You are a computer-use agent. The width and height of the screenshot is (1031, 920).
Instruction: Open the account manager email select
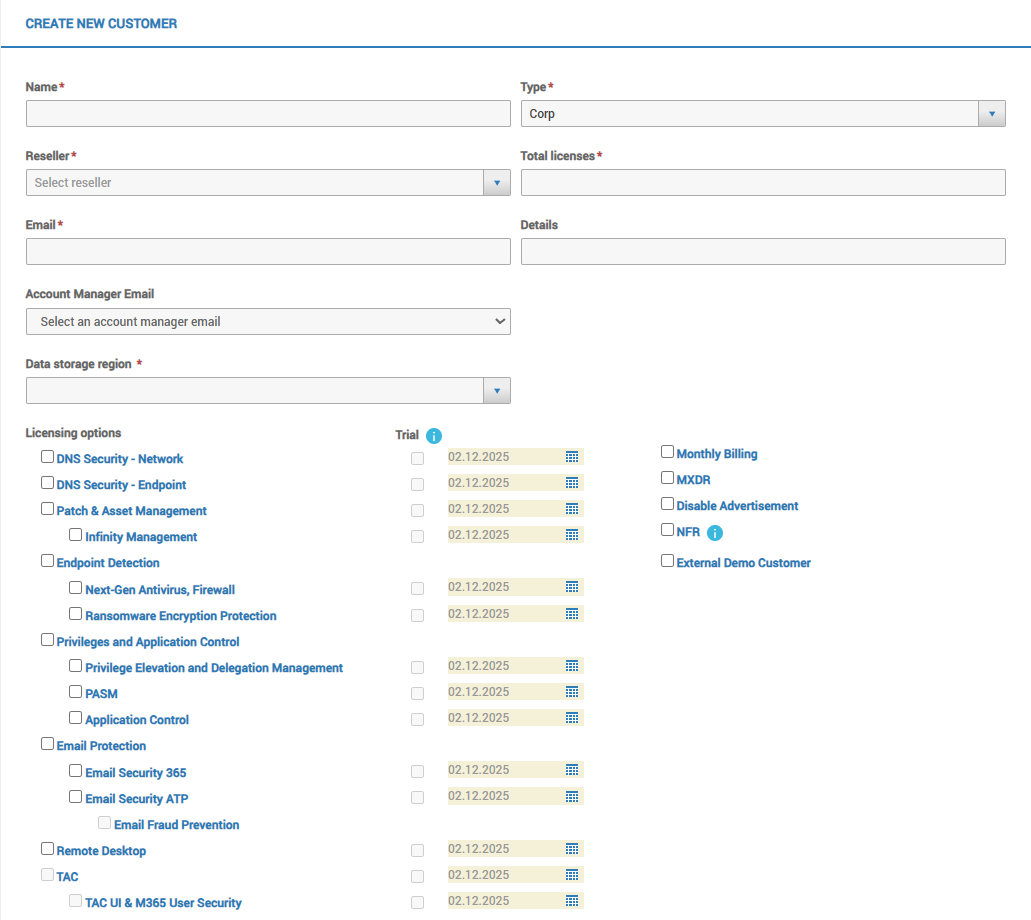[268, 322]
